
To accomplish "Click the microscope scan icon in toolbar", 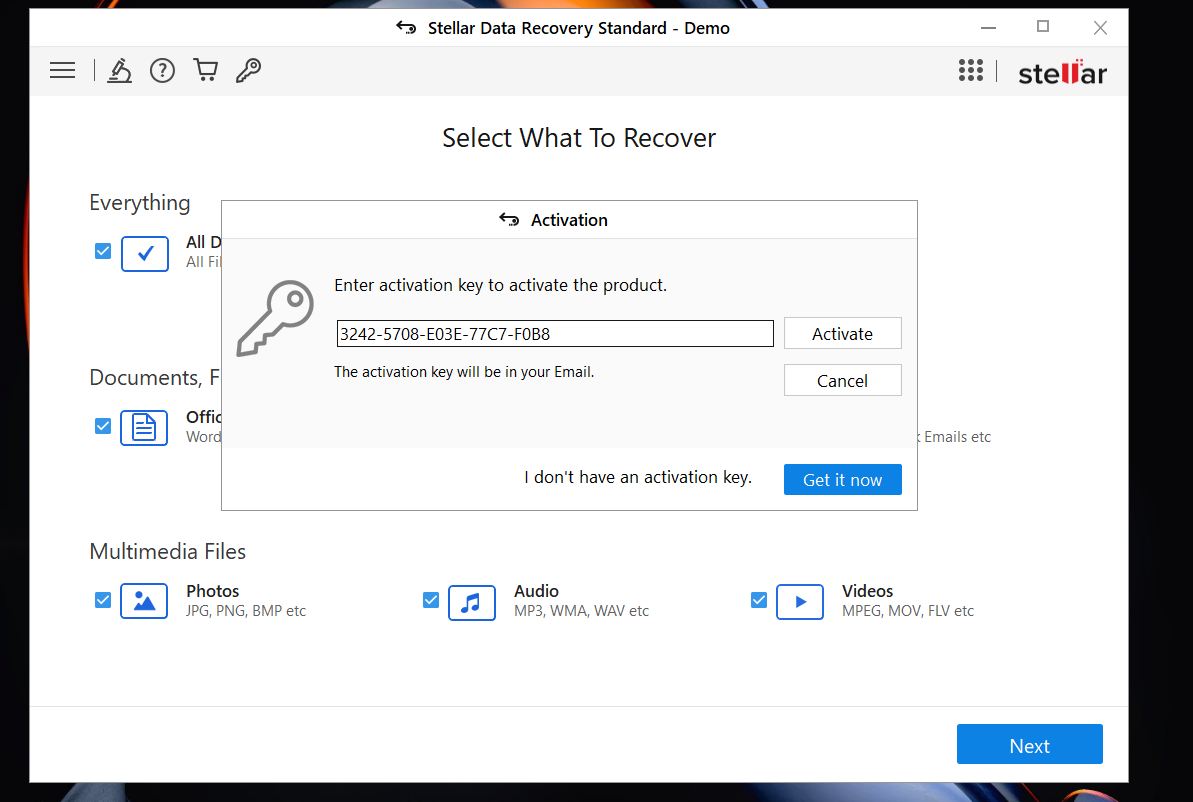I will pyautogui.click(x=119, y=71).
